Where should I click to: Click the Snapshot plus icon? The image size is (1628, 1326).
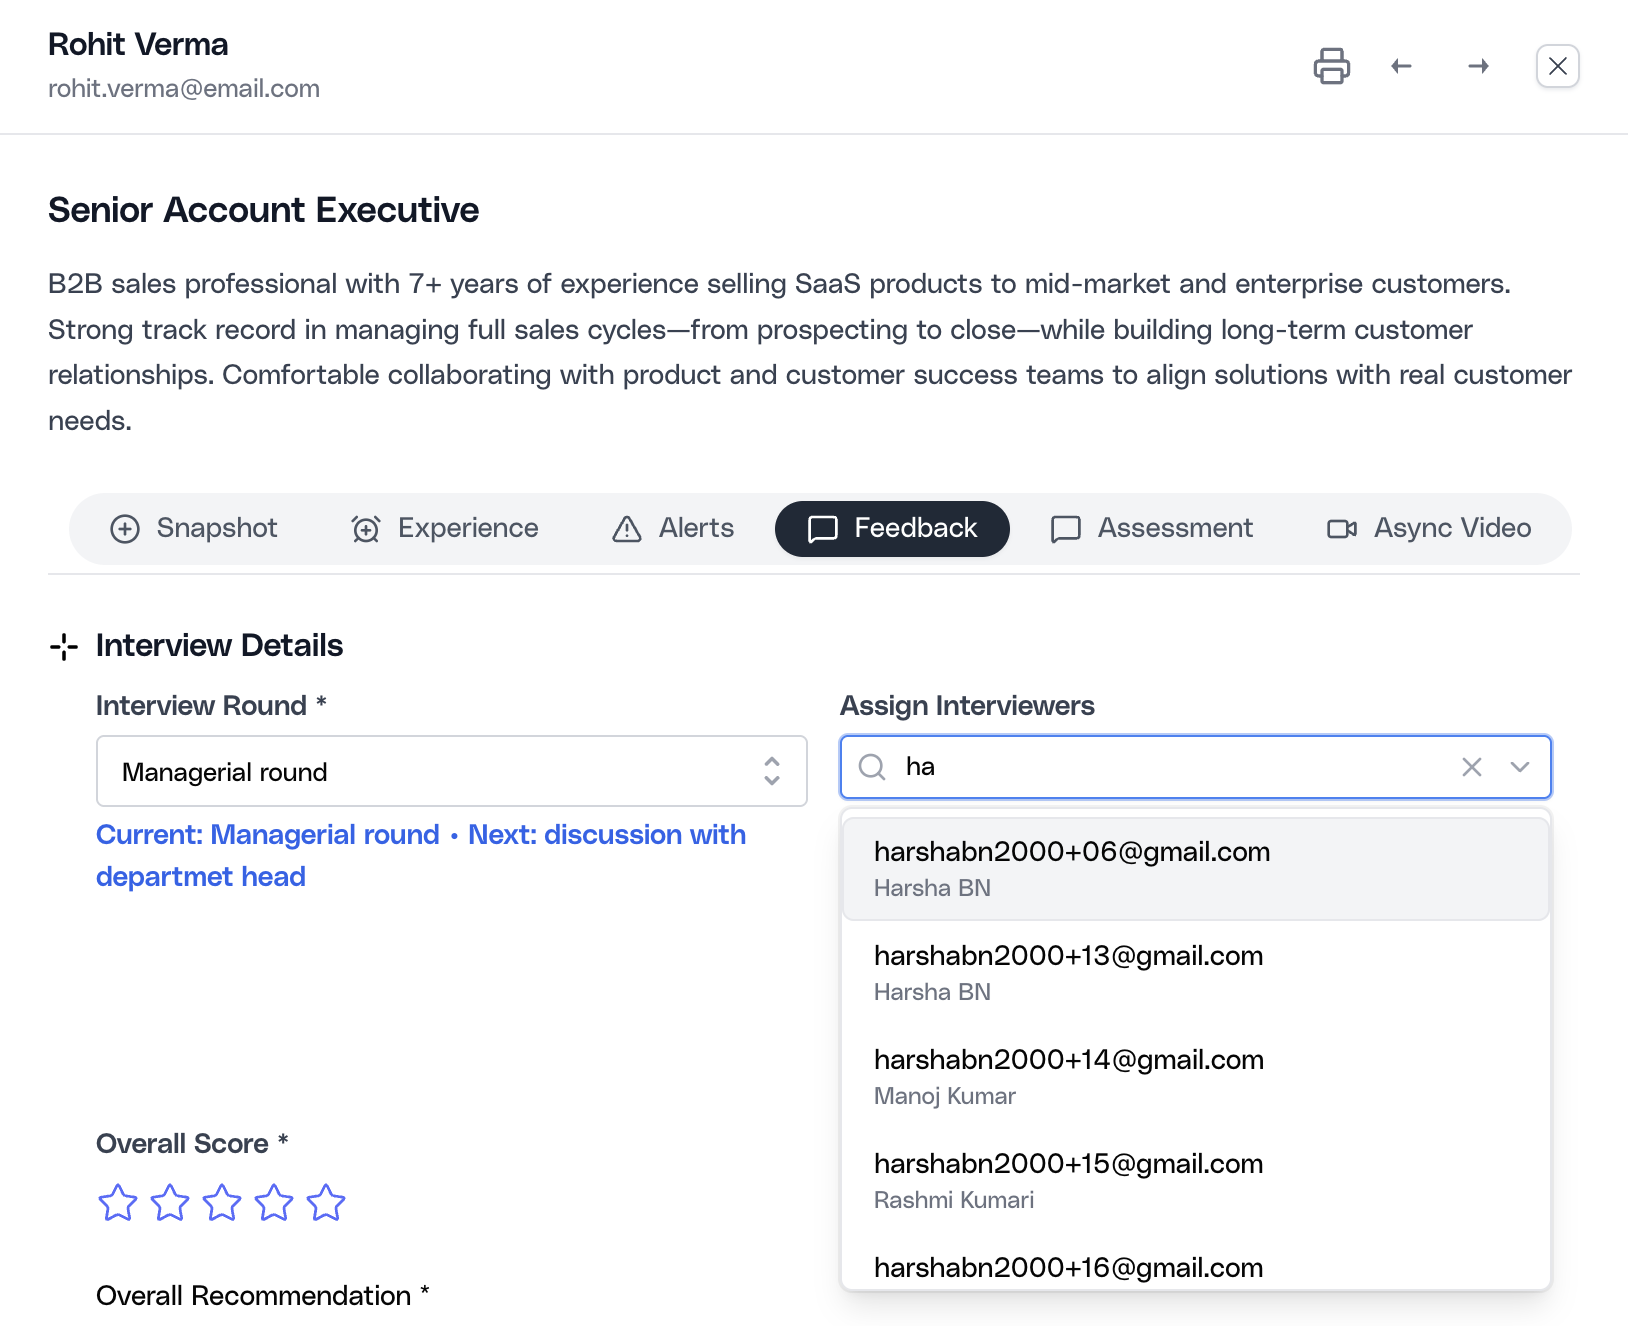tap(125, 528)
